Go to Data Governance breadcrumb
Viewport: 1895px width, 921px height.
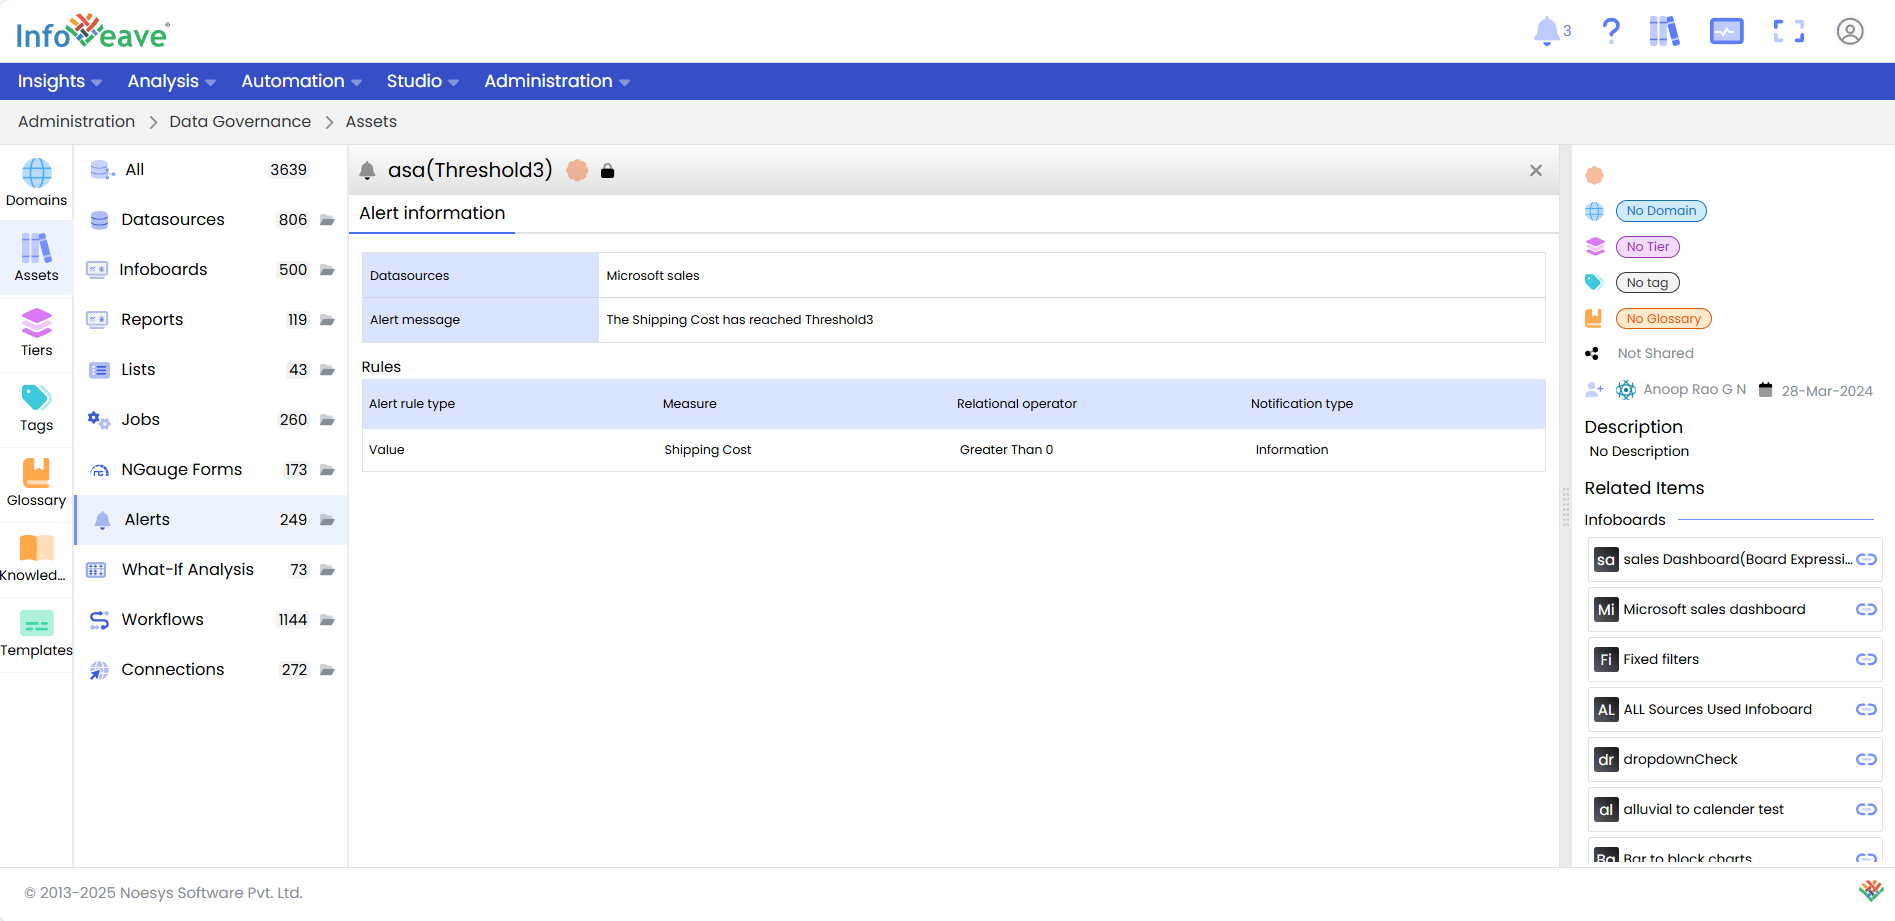tap(240, 121)
